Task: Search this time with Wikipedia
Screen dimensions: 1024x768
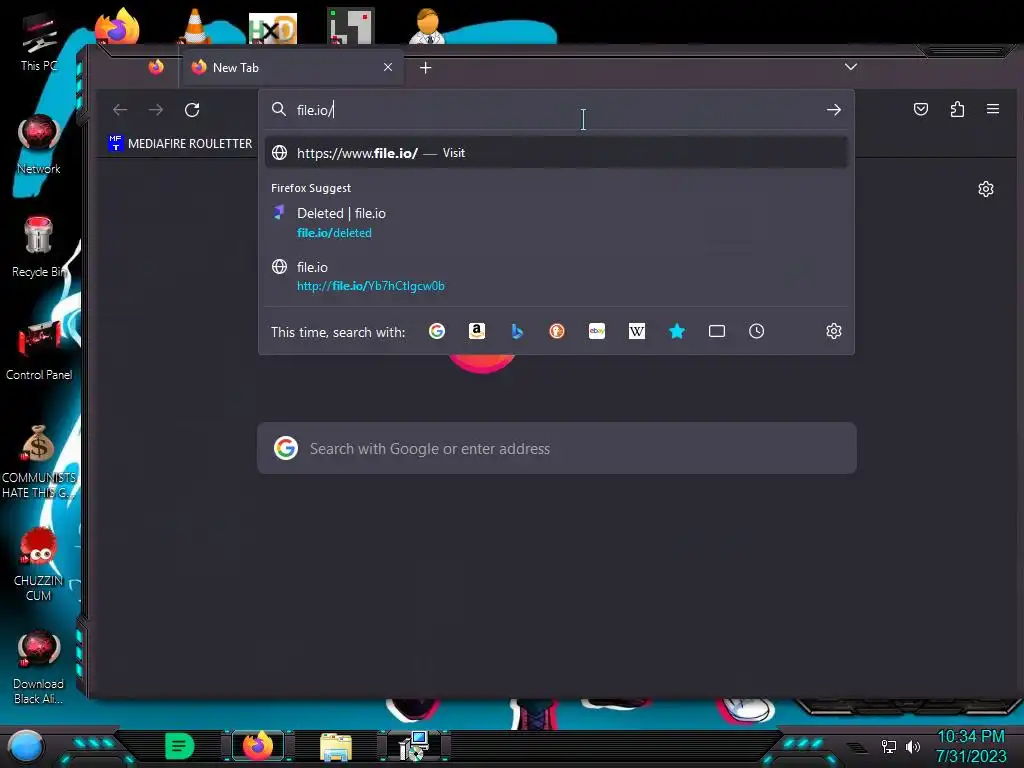Action: (637, 331)
